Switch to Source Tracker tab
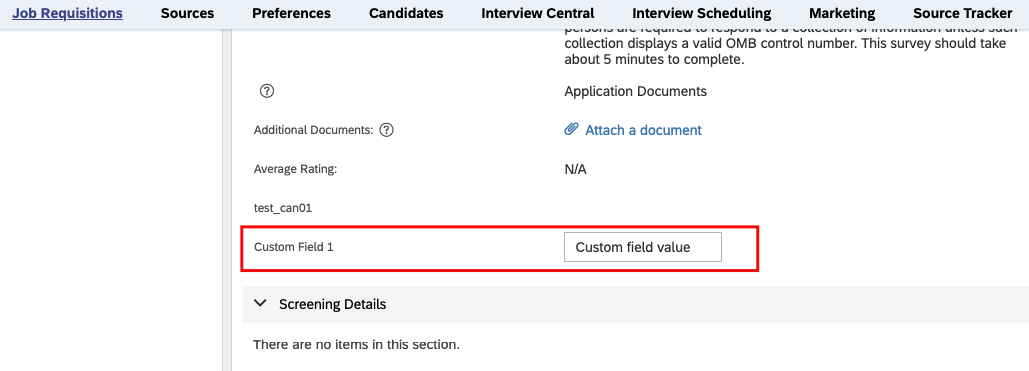 tap(962, 13)
